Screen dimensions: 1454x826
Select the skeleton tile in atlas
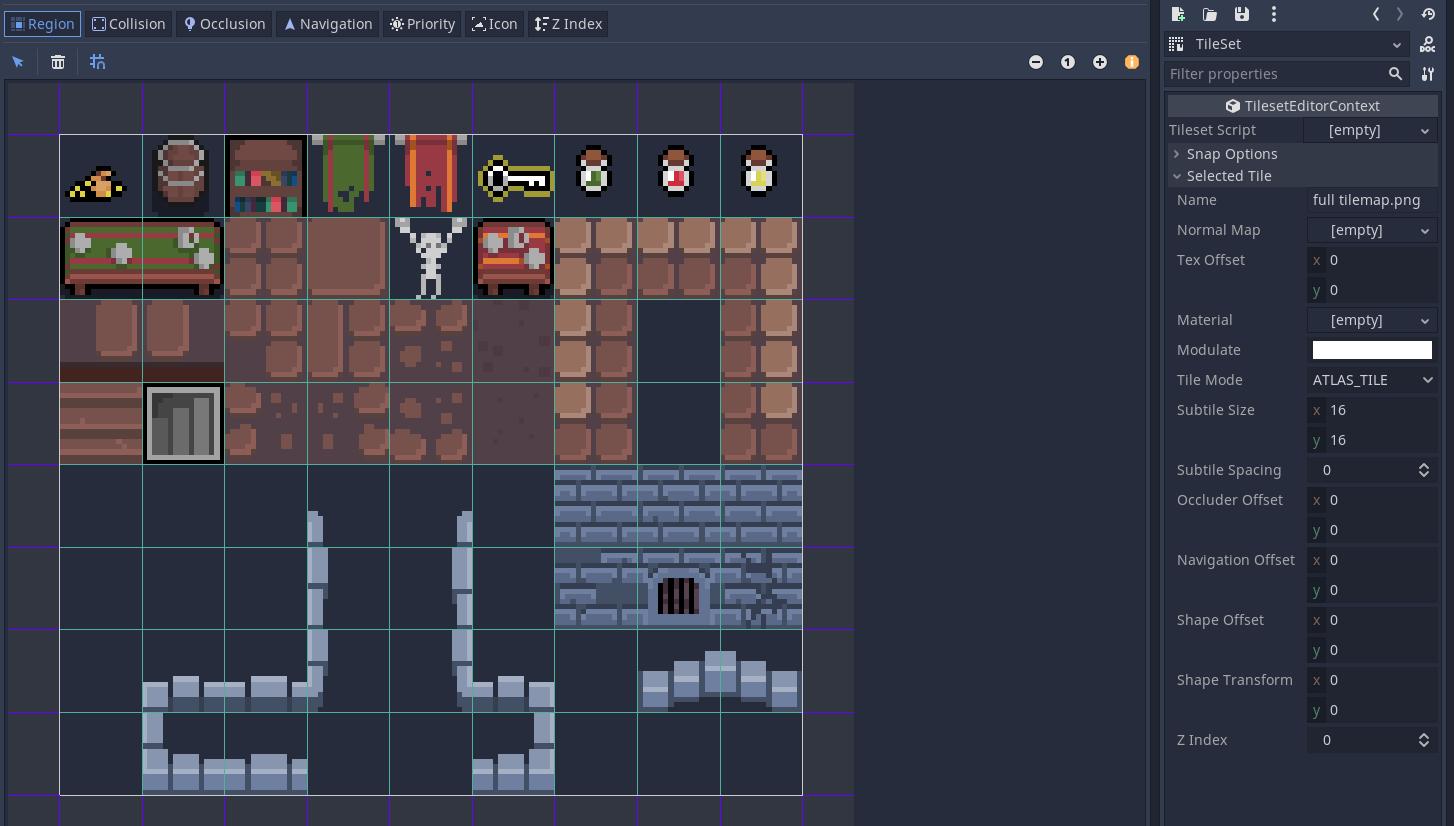[431, 258]
